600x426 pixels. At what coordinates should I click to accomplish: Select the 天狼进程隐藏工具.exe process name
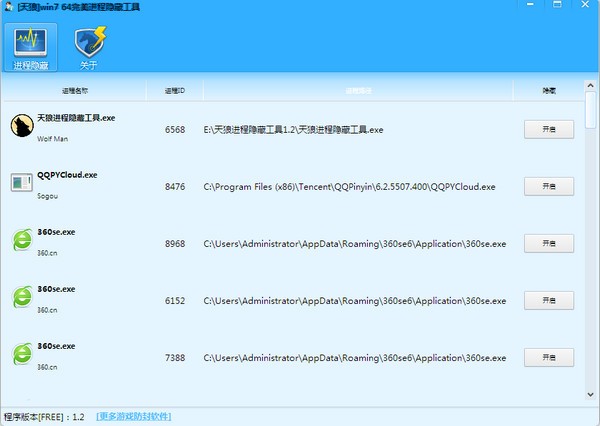(x=76, y=118)
